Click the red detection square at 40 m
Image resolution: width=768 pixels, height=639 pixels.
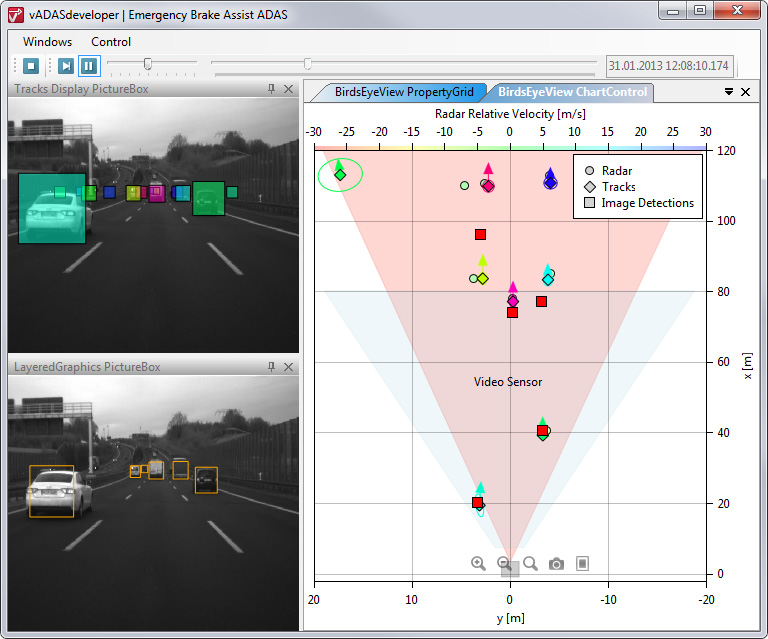(x=542, y=430)
